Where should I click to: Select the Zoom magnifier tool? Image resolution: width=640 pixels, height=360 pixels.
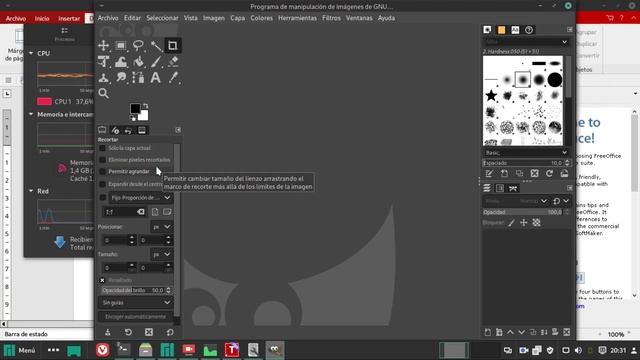coord(104,93)
